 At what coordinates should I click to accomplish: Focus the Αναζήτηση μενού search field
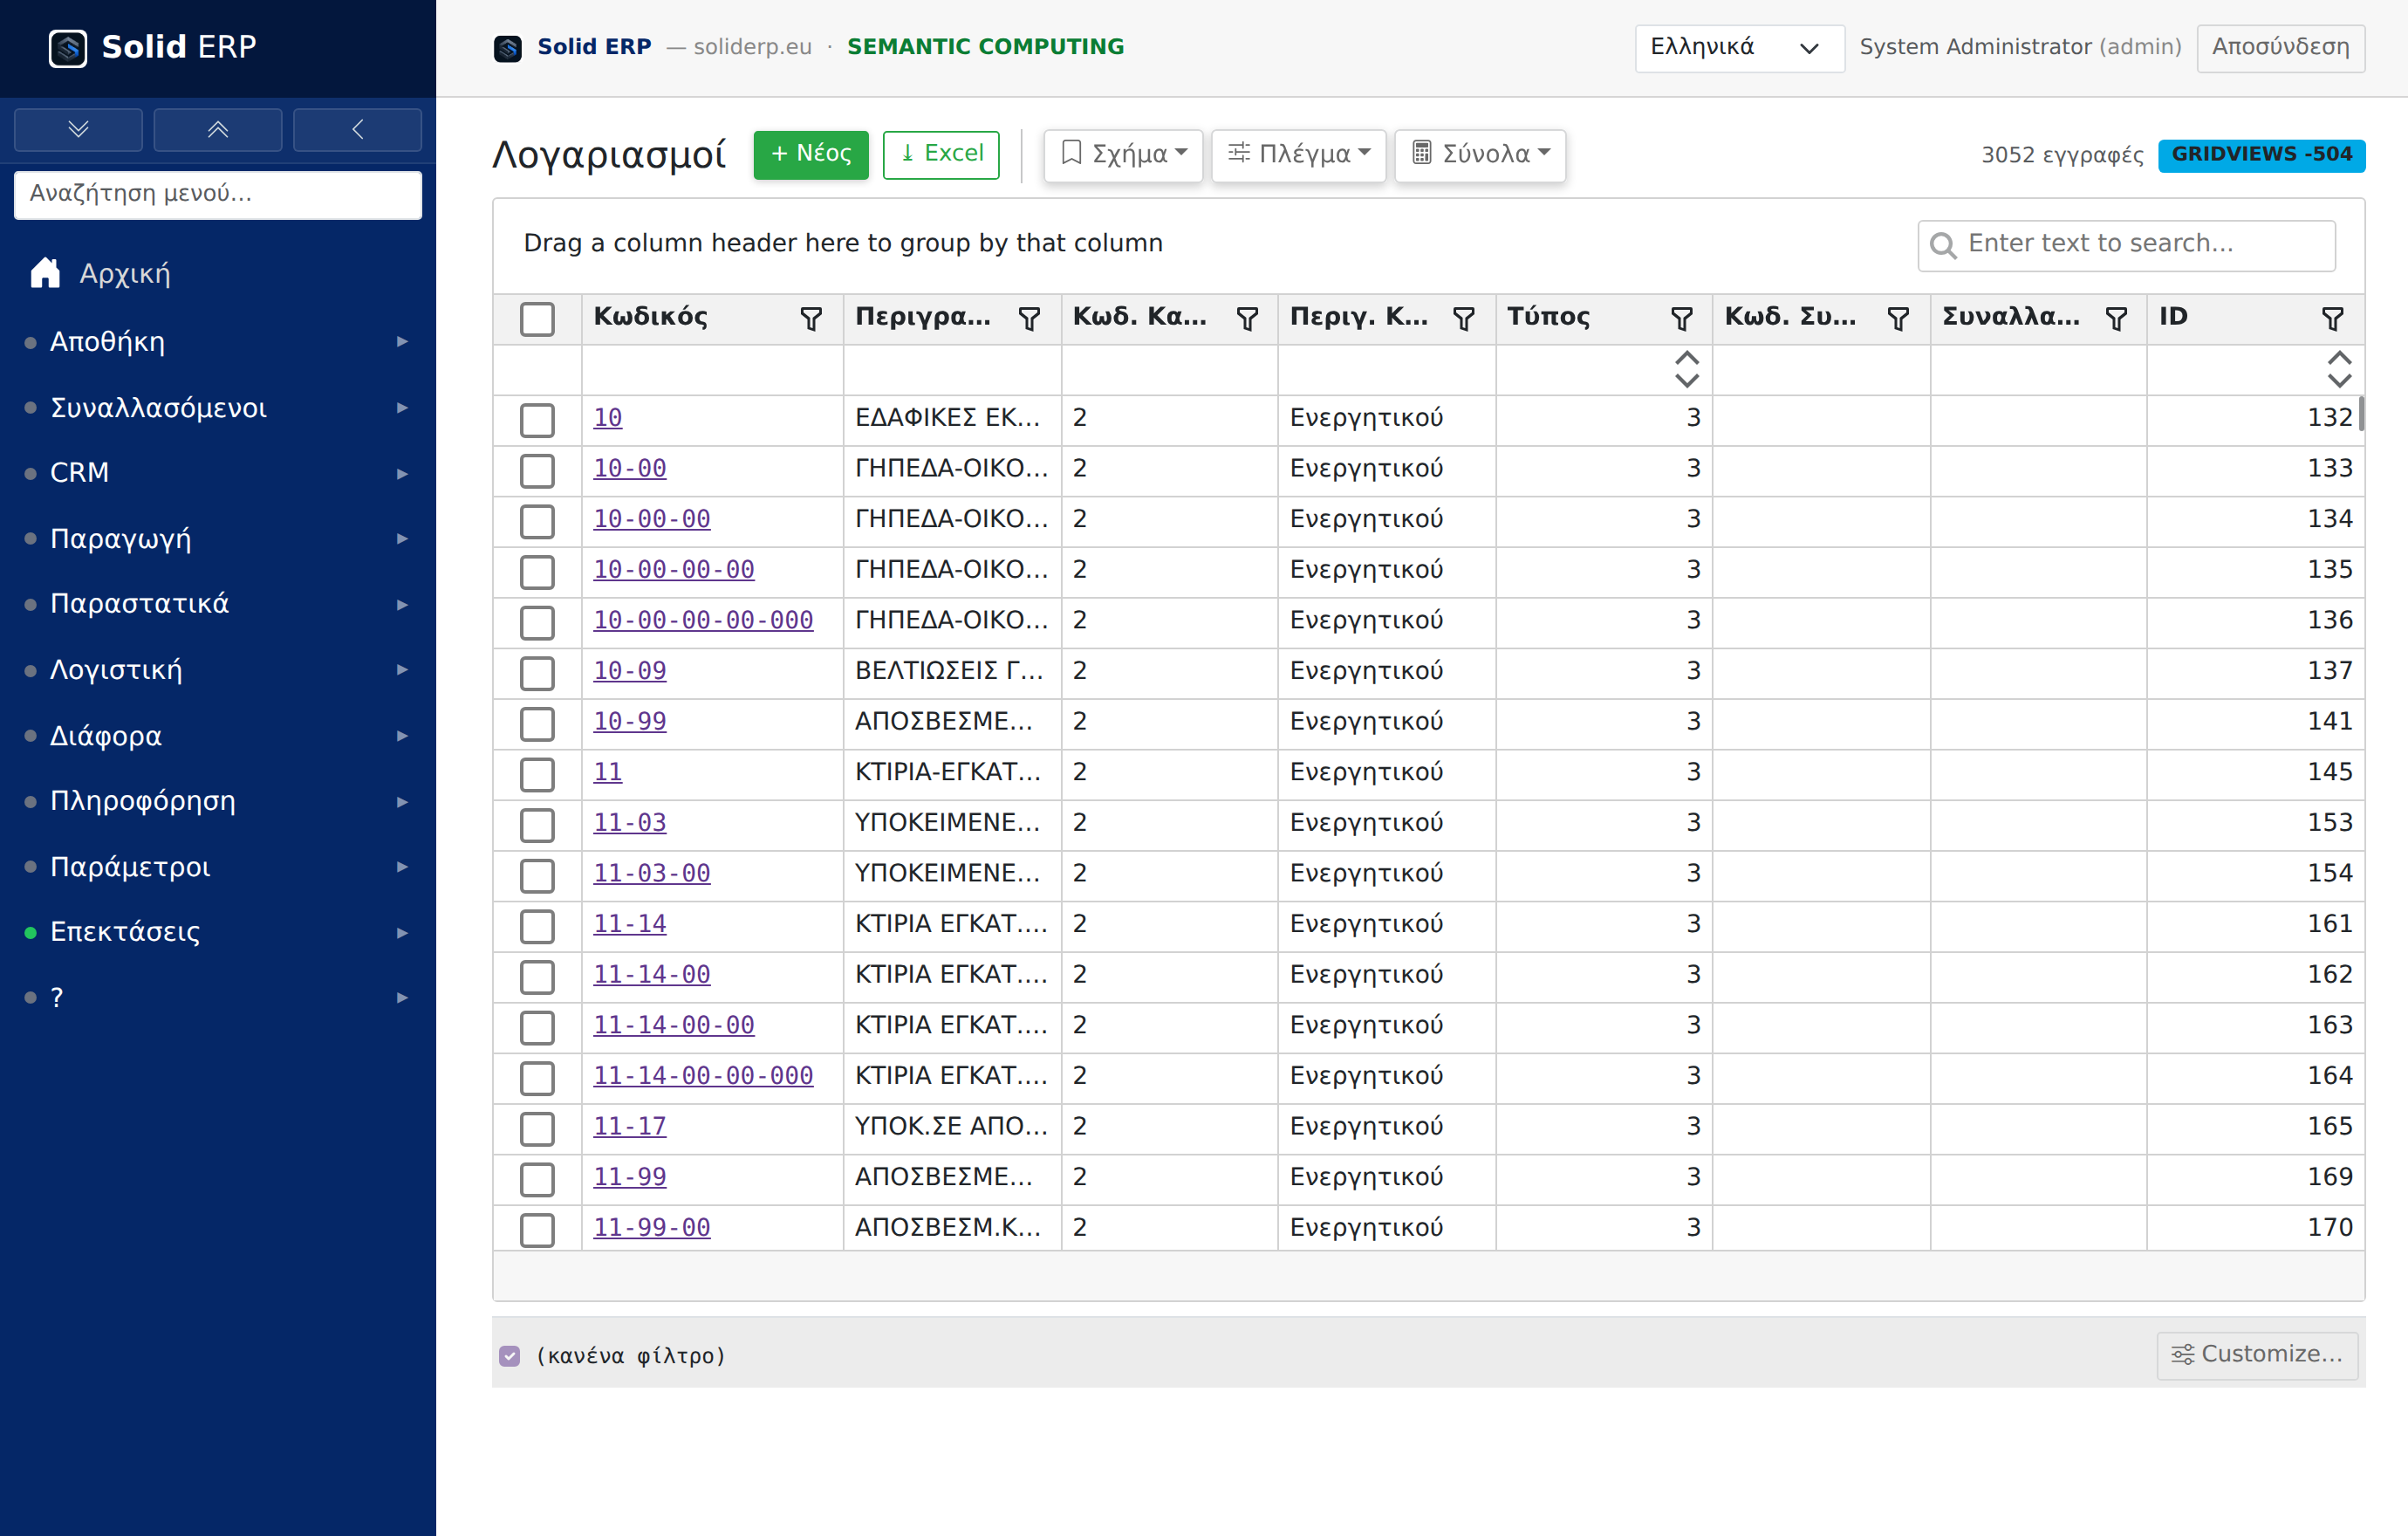coord(218,194)
